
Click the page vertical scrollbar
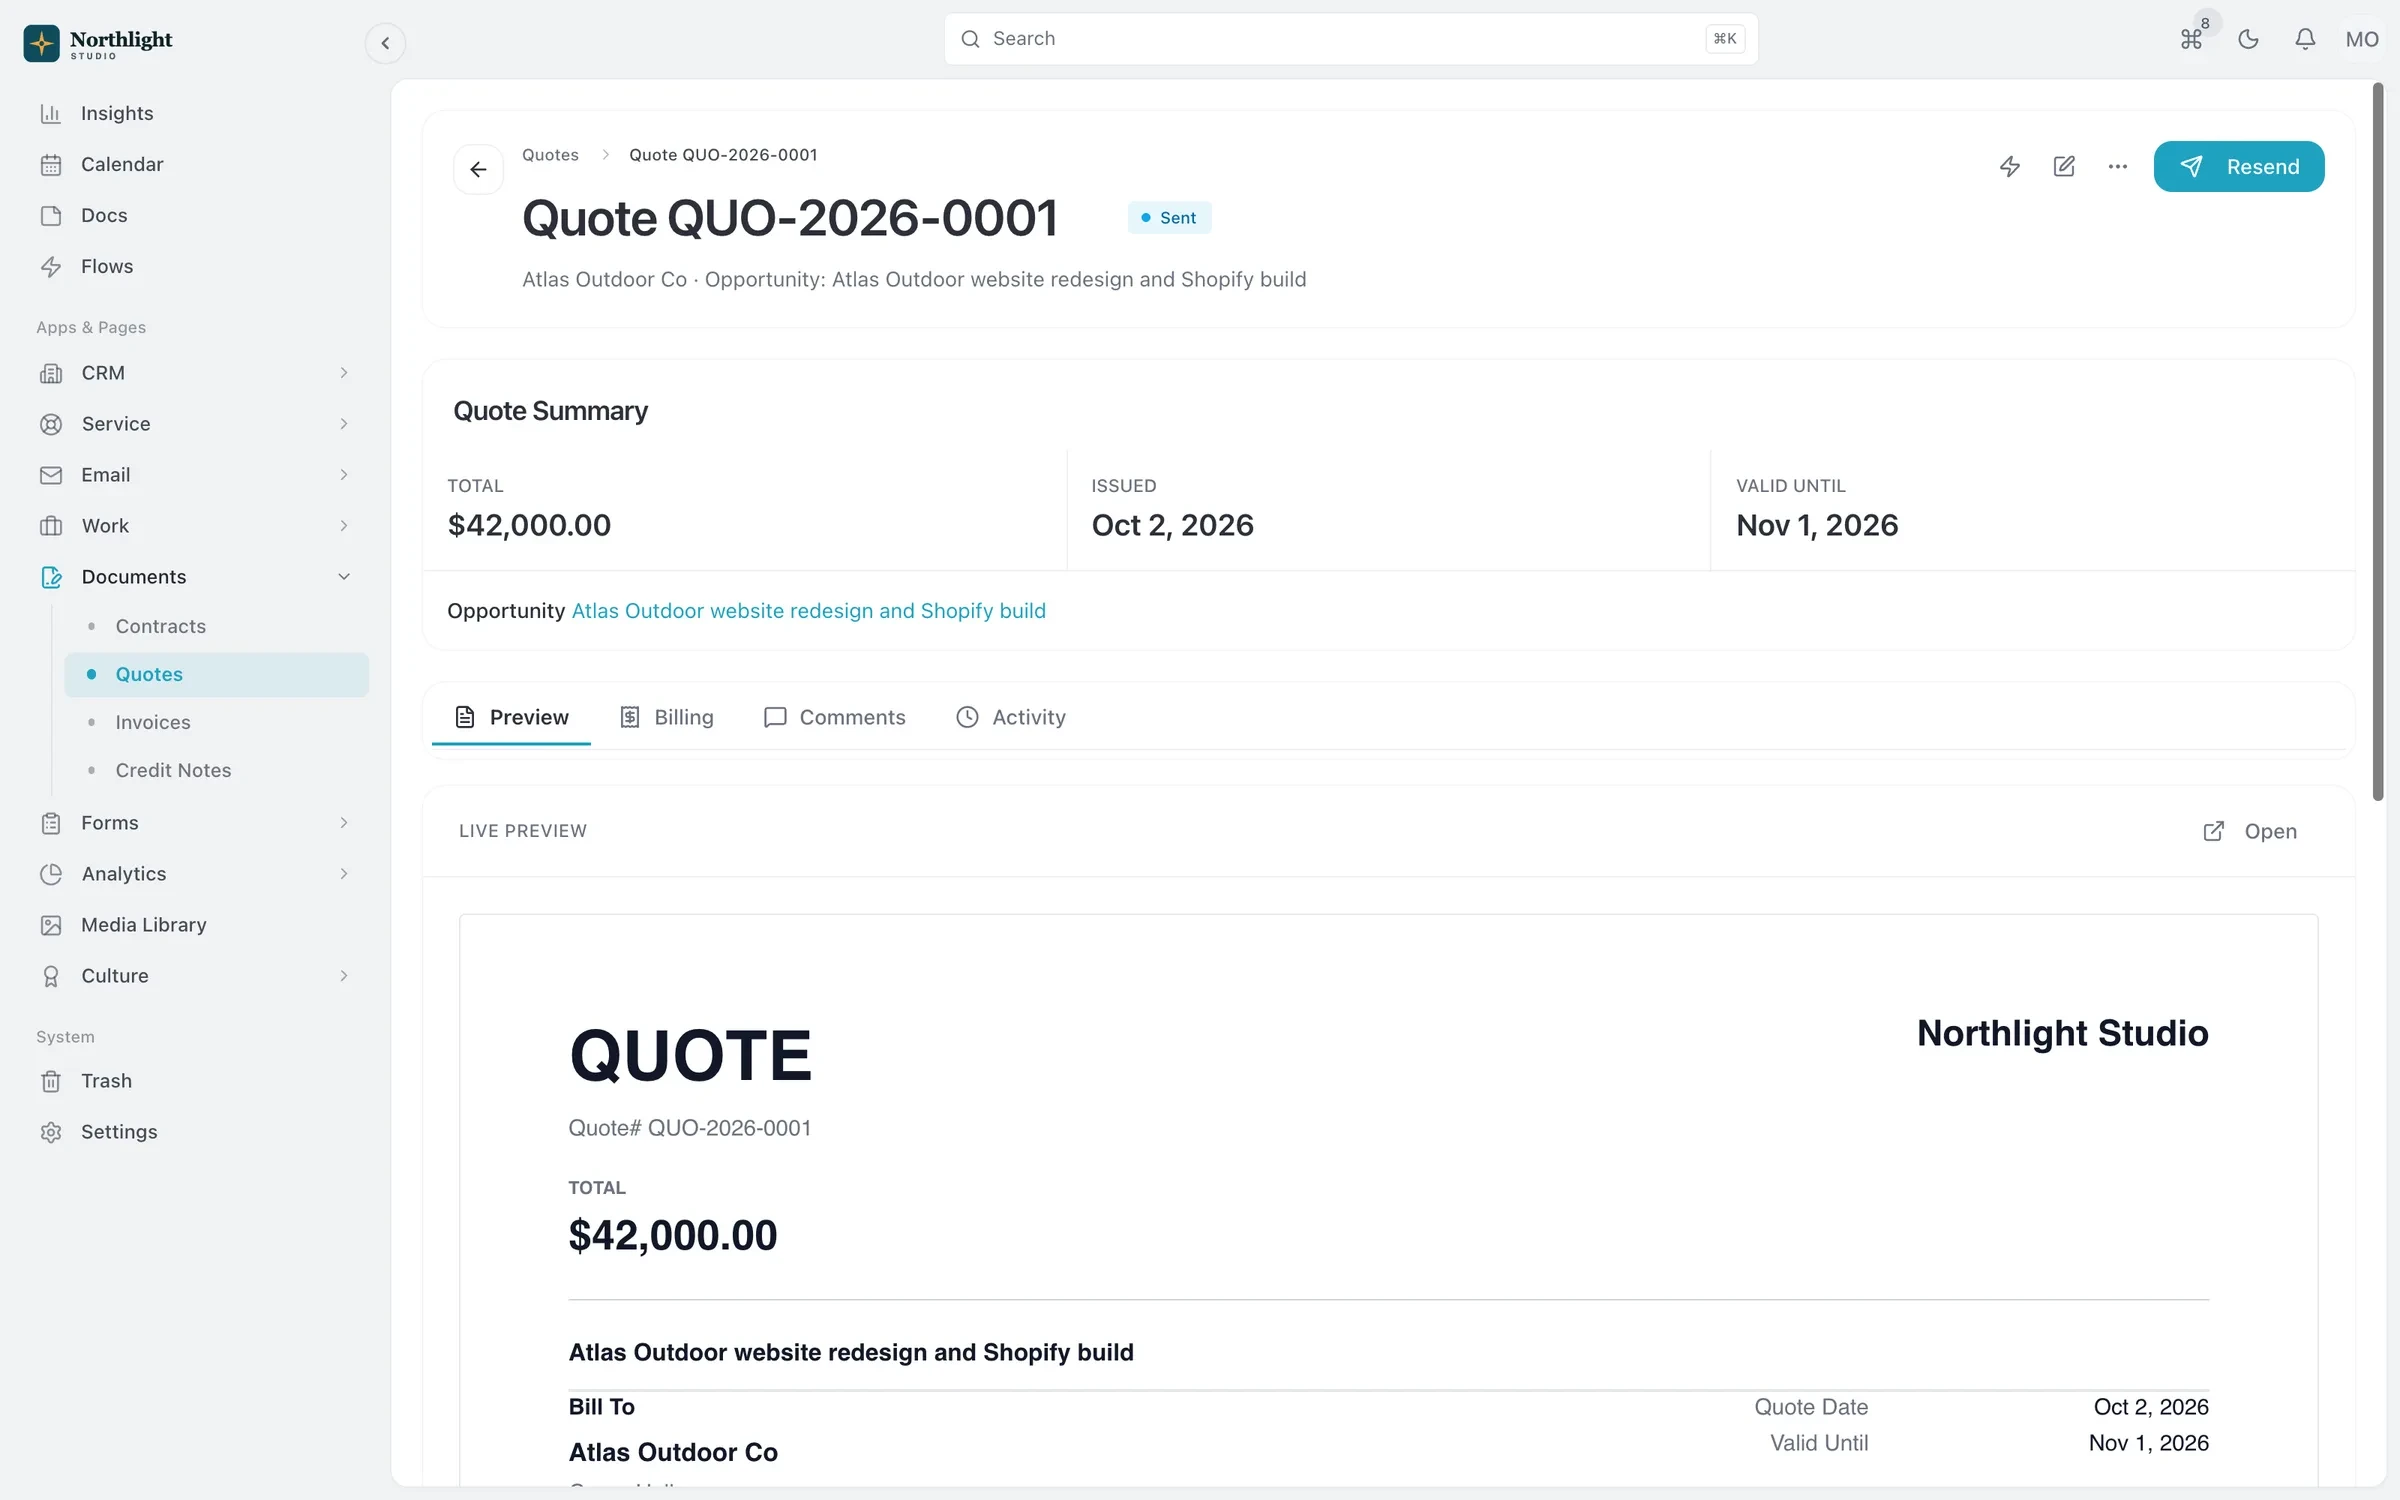point(2378,441)
